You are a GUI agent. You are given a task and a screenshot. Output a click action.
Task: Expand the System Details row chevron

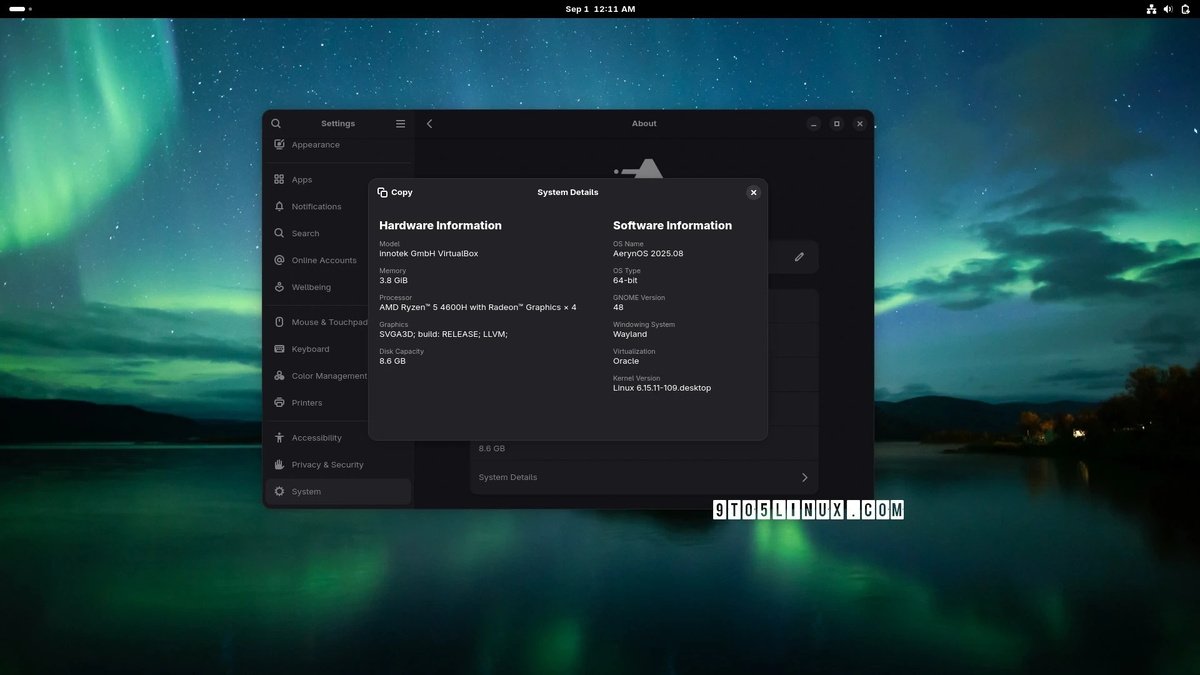pyautogui.click(x=804, y=478)
